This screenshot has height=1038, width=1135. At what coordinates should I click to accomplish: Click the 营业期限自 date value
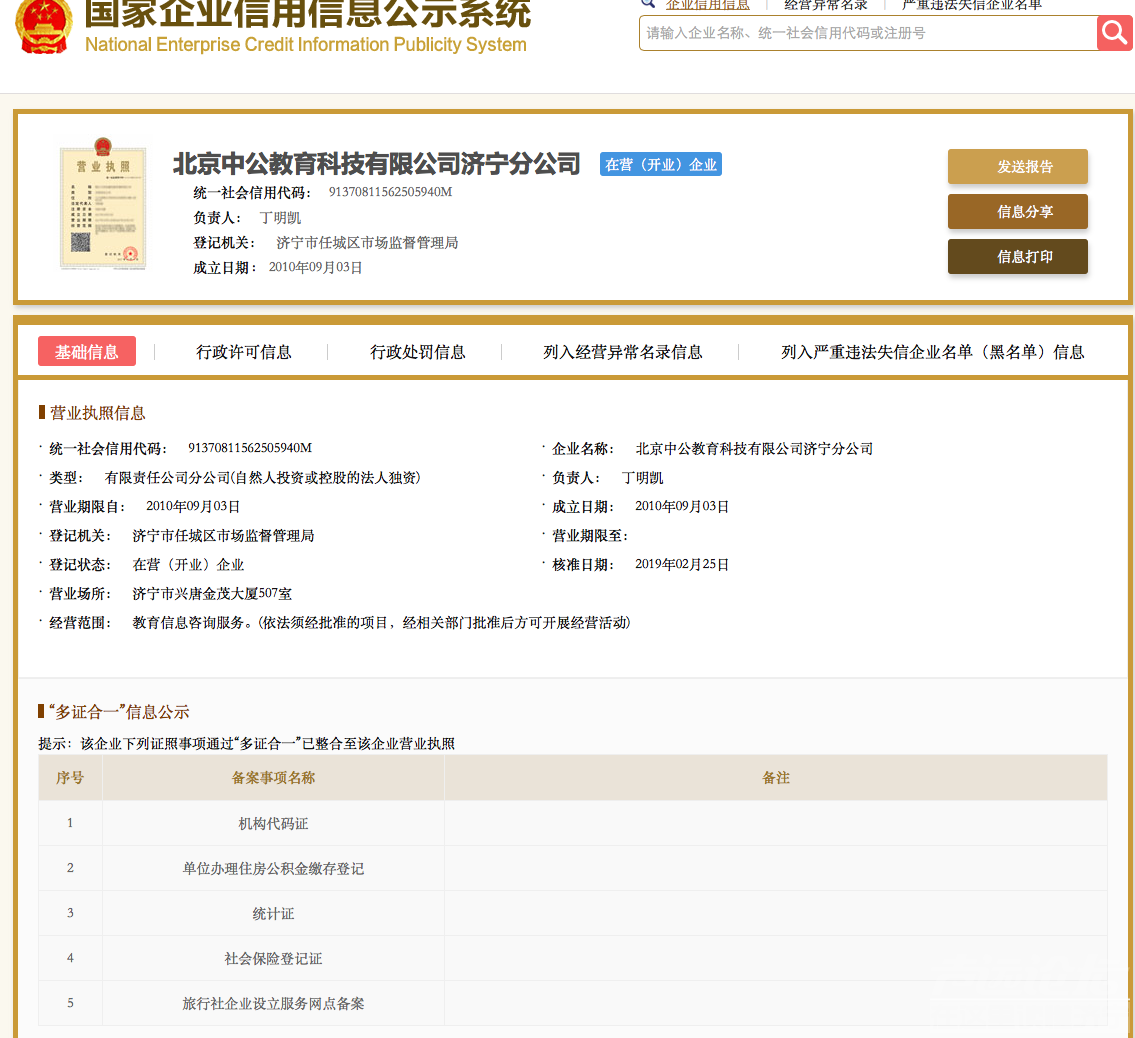(x=193, y=507)
